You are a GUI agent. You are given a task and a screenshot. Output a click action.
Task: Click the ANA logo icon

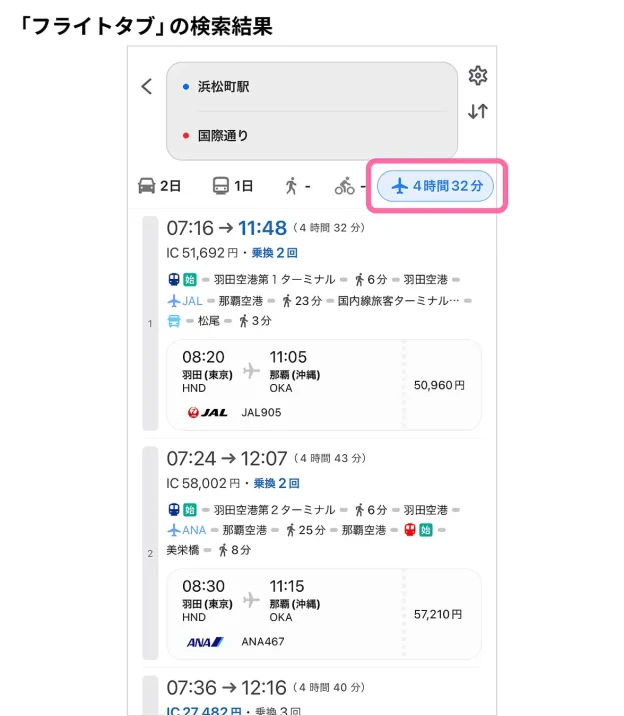(x=206, y=642)
